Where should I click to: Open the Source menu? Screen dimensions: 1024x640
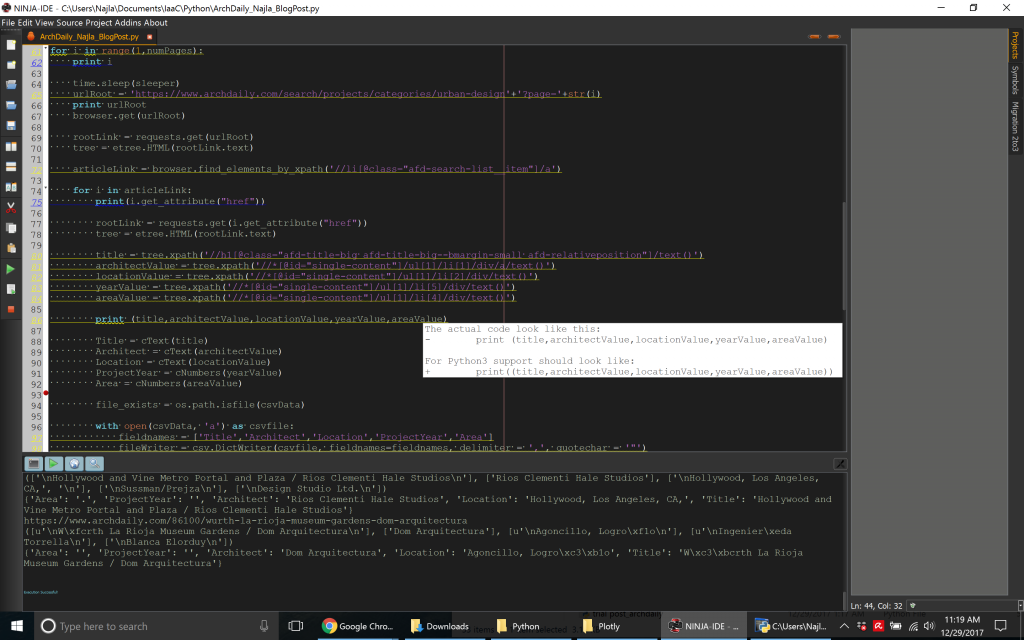(x=70, y=22)
